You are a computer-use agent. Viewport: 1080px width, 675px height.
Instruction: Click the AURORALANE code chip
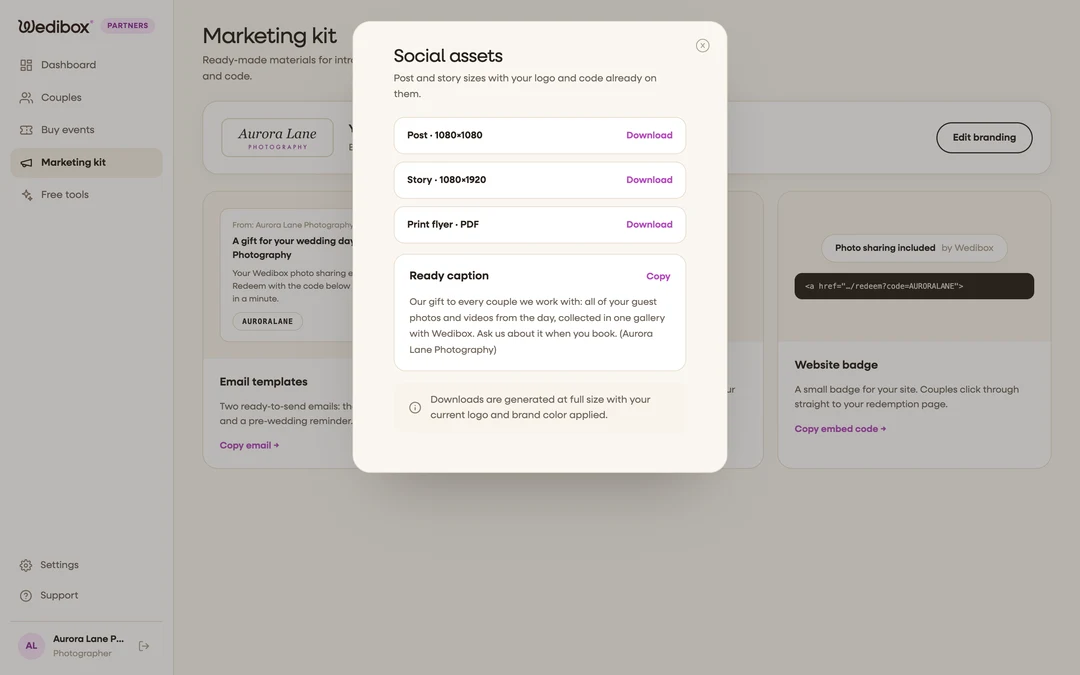click(x=267, y=321)
